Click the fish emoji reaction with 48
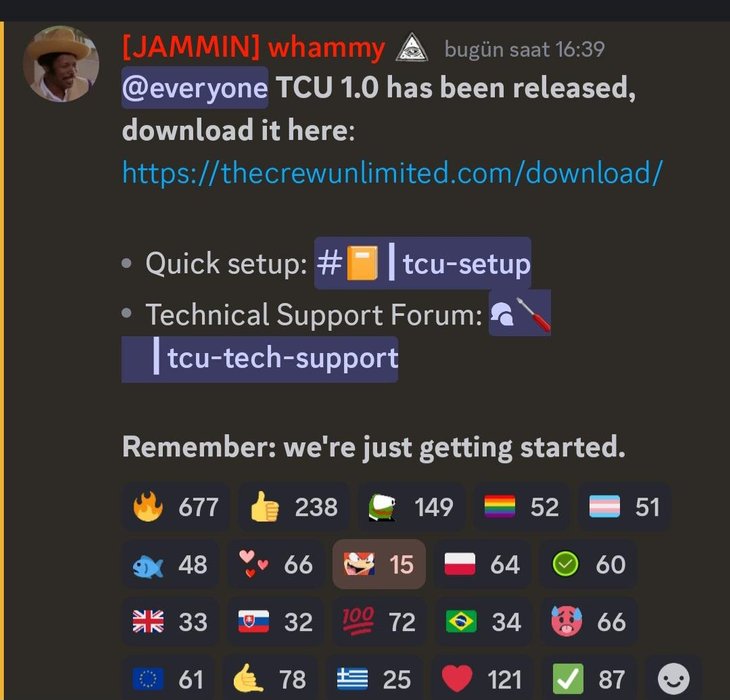Viewport: 730px width, 700px height. pos(170,565)
